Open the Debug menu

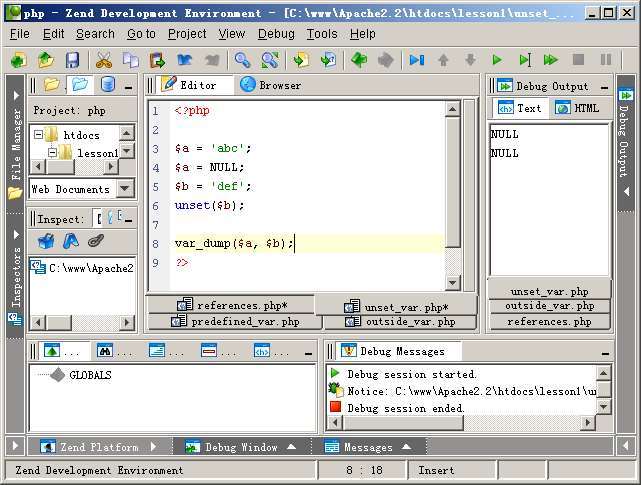[276, 34]
